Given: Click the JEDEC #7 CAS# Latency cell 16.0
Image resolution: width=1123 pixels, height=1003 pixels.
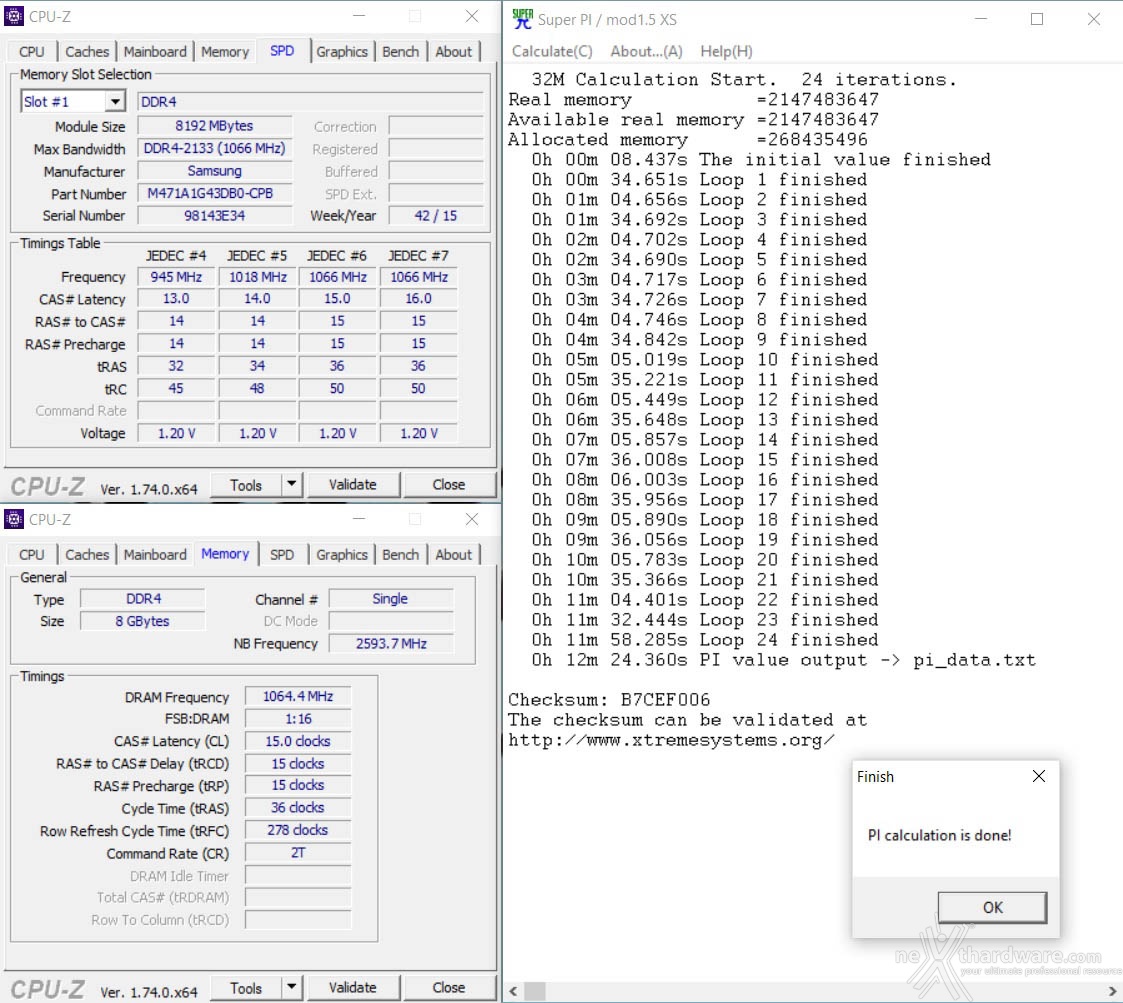Looking at the screenshot, I should 418,299.
